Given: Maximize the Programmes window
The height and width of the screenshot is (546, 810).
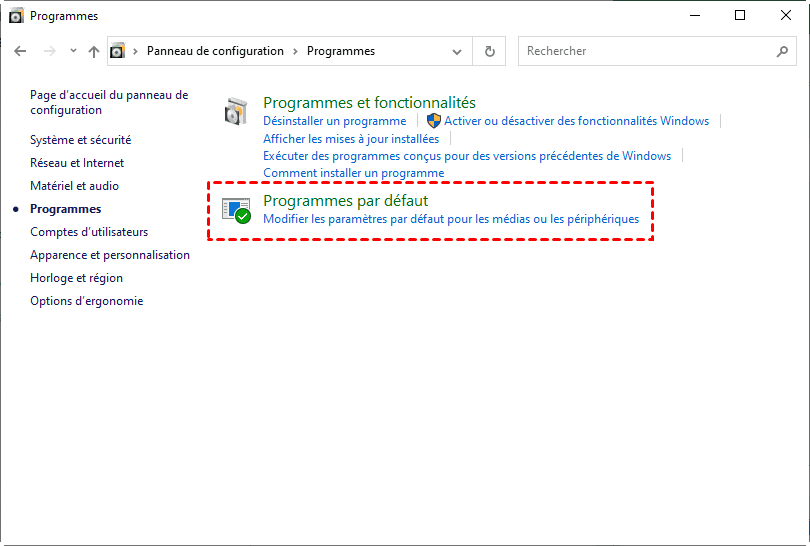Looking at the screenshot, I should pyautogui.click(x=740, y=15).
